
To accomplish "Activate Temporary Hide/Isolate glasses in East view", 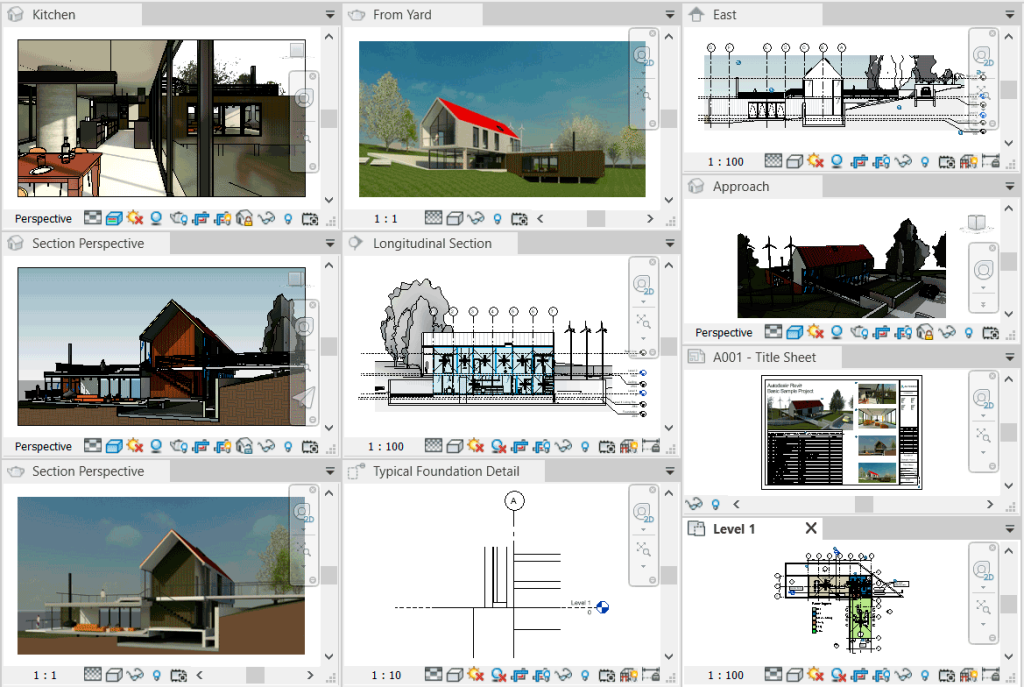I will (x=905, y=160).
